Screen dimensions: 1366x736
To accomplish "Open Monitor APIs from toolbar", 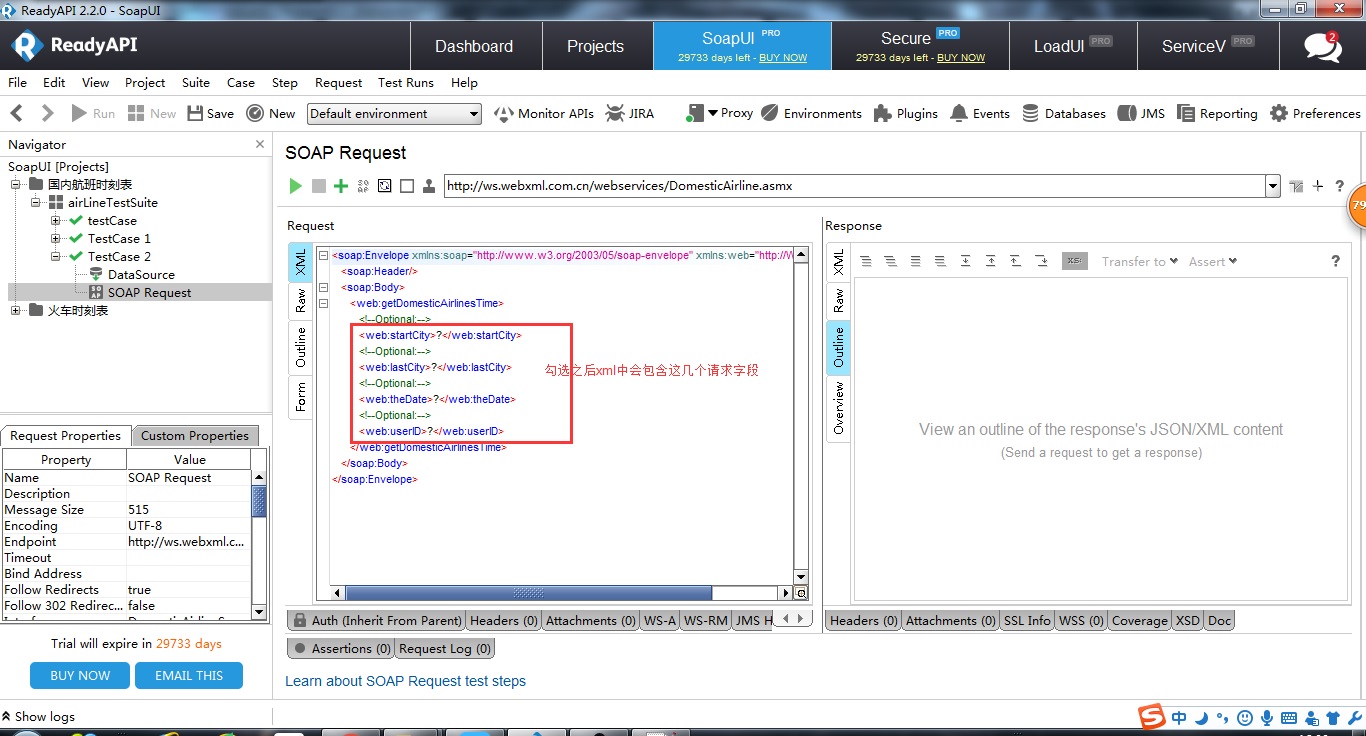I will pos(544,113).
